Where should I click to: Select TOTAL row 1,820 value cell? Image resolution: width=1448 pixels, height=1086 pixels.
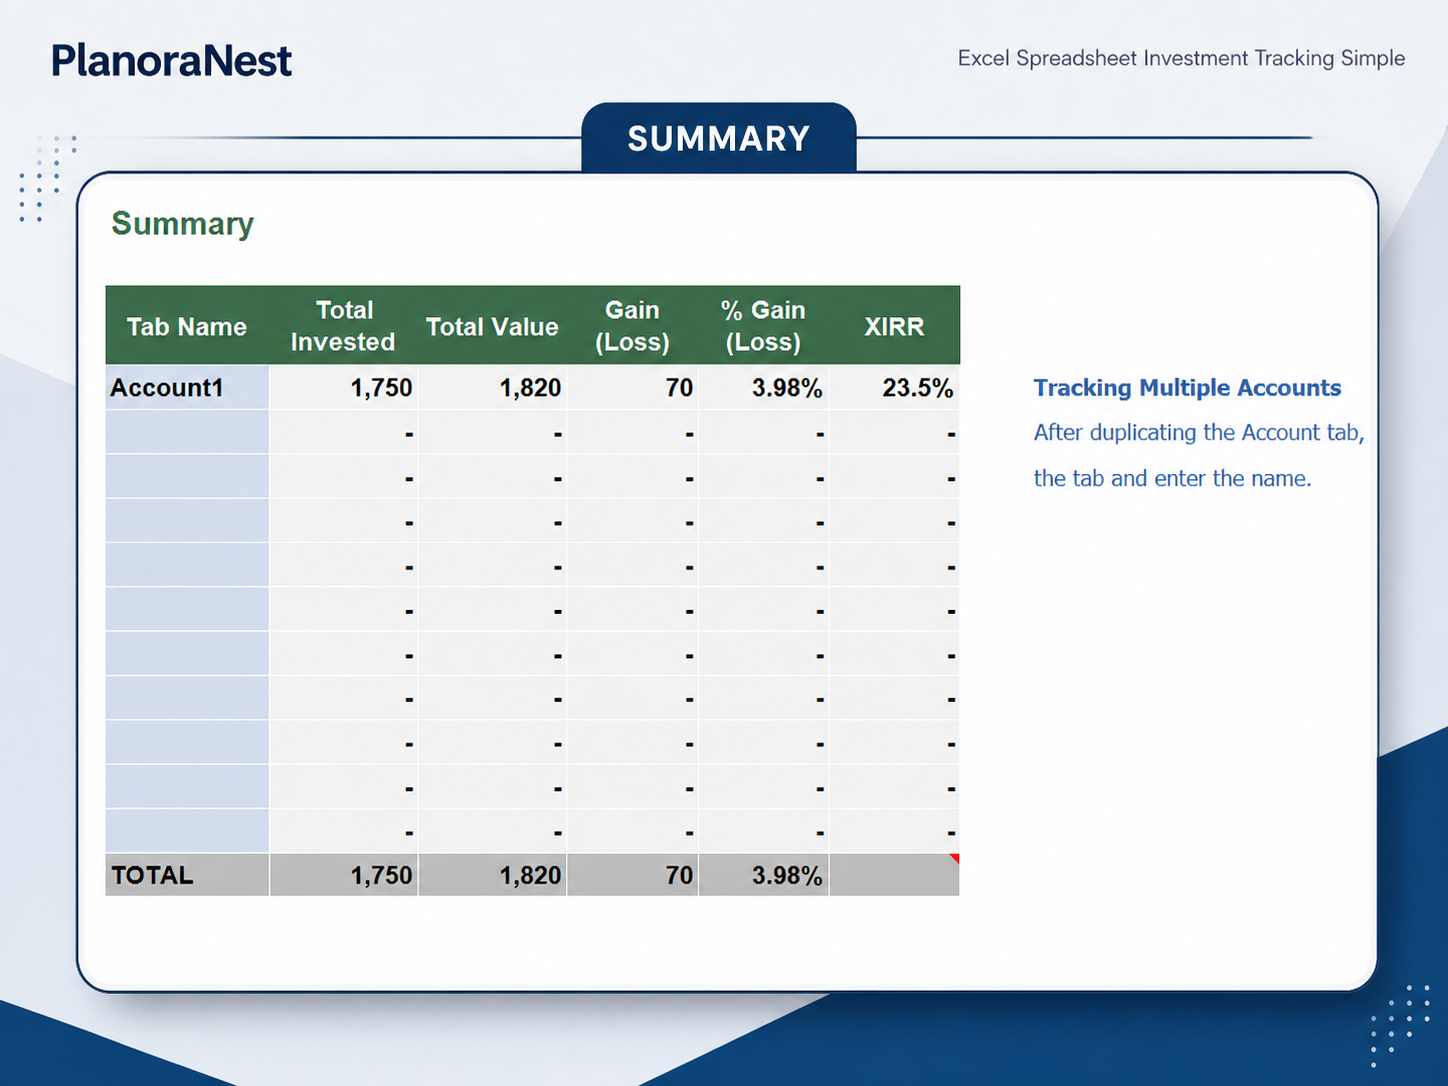(x=492, y=875)
